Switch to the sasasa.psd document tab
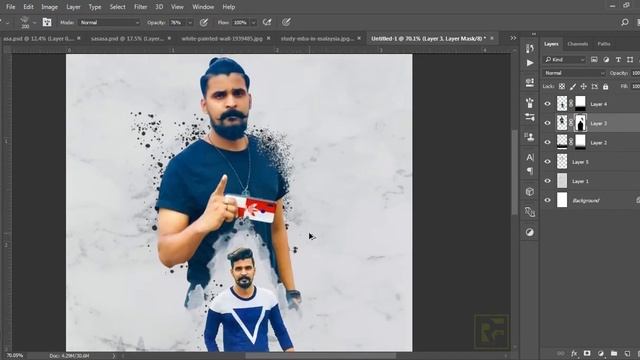The height and width of the screenshot is (360, 640). pos(127,38)
